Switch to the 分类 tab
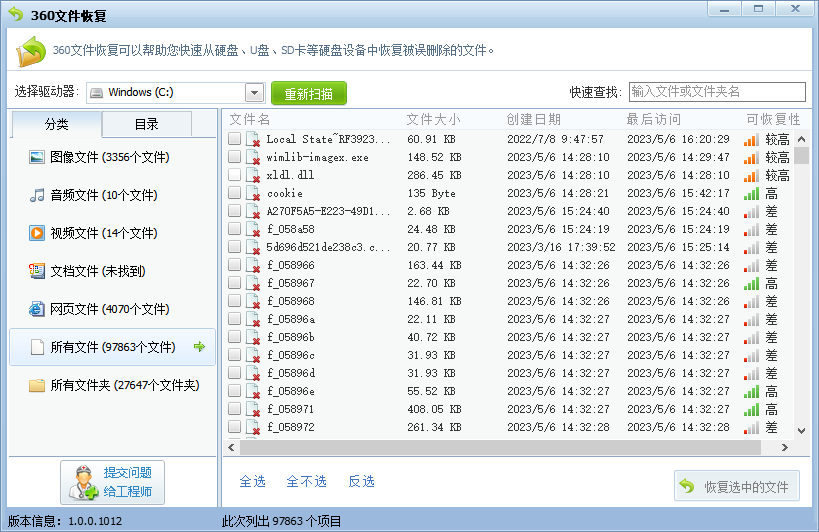 click(x=56, y=124)
